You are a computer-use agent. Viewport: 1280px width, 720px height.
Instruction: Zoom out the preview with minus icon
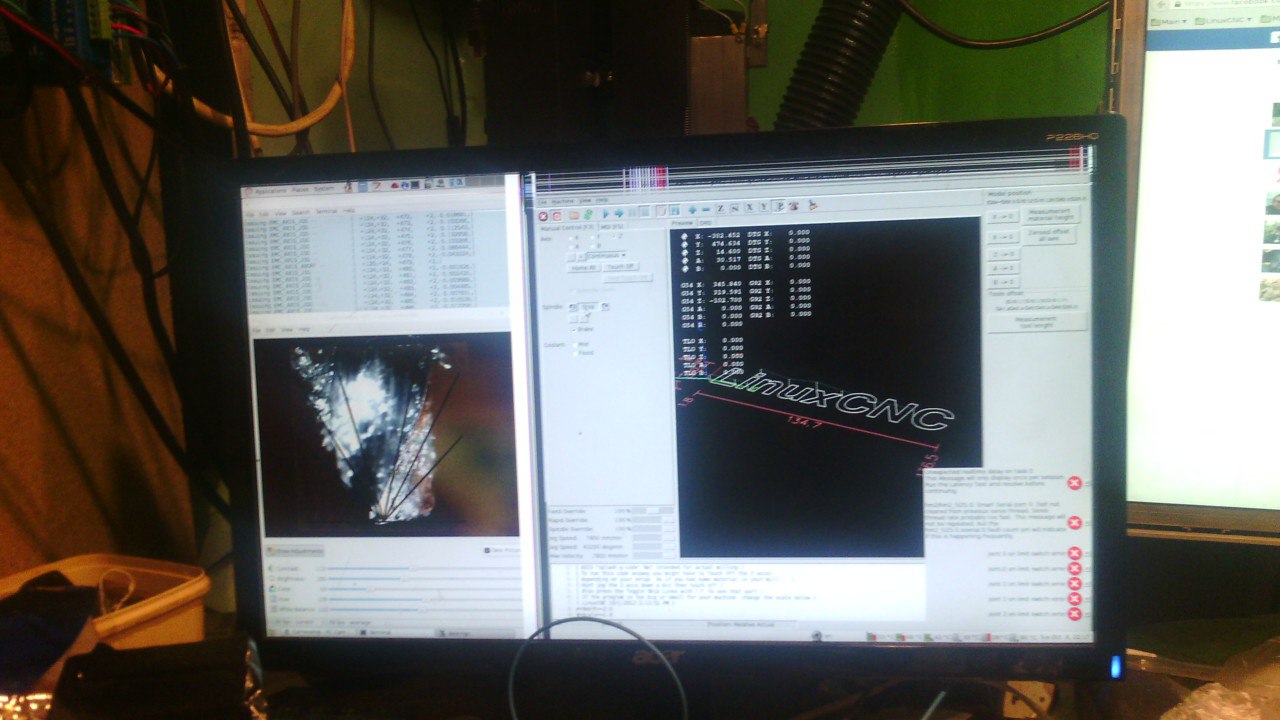click(705, 208)
